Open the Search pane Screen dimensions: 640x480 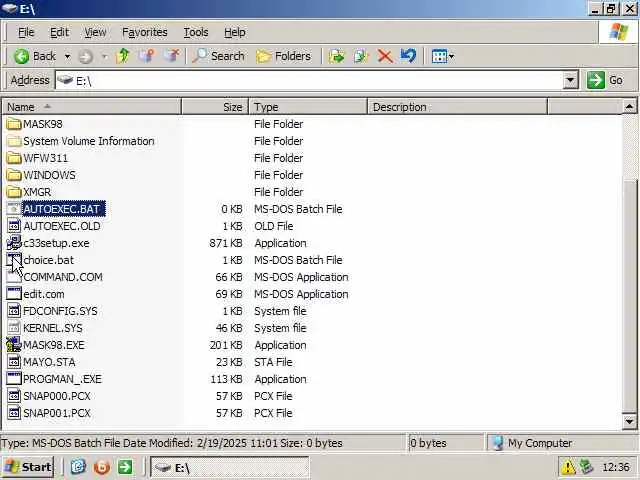coord(218,56)
